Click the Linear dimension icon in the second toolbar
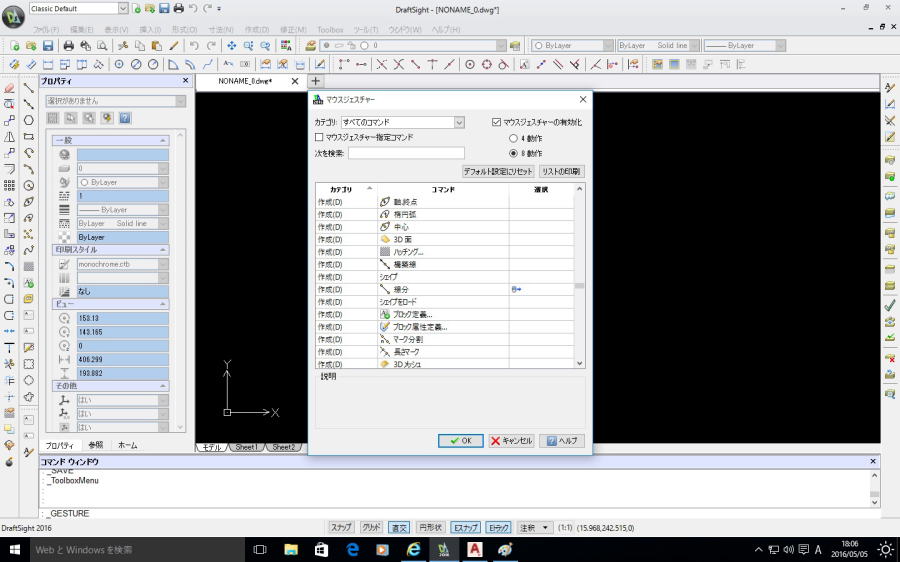Screen dimensions: 900x562 pyautogui.click(x=48, y=64)
